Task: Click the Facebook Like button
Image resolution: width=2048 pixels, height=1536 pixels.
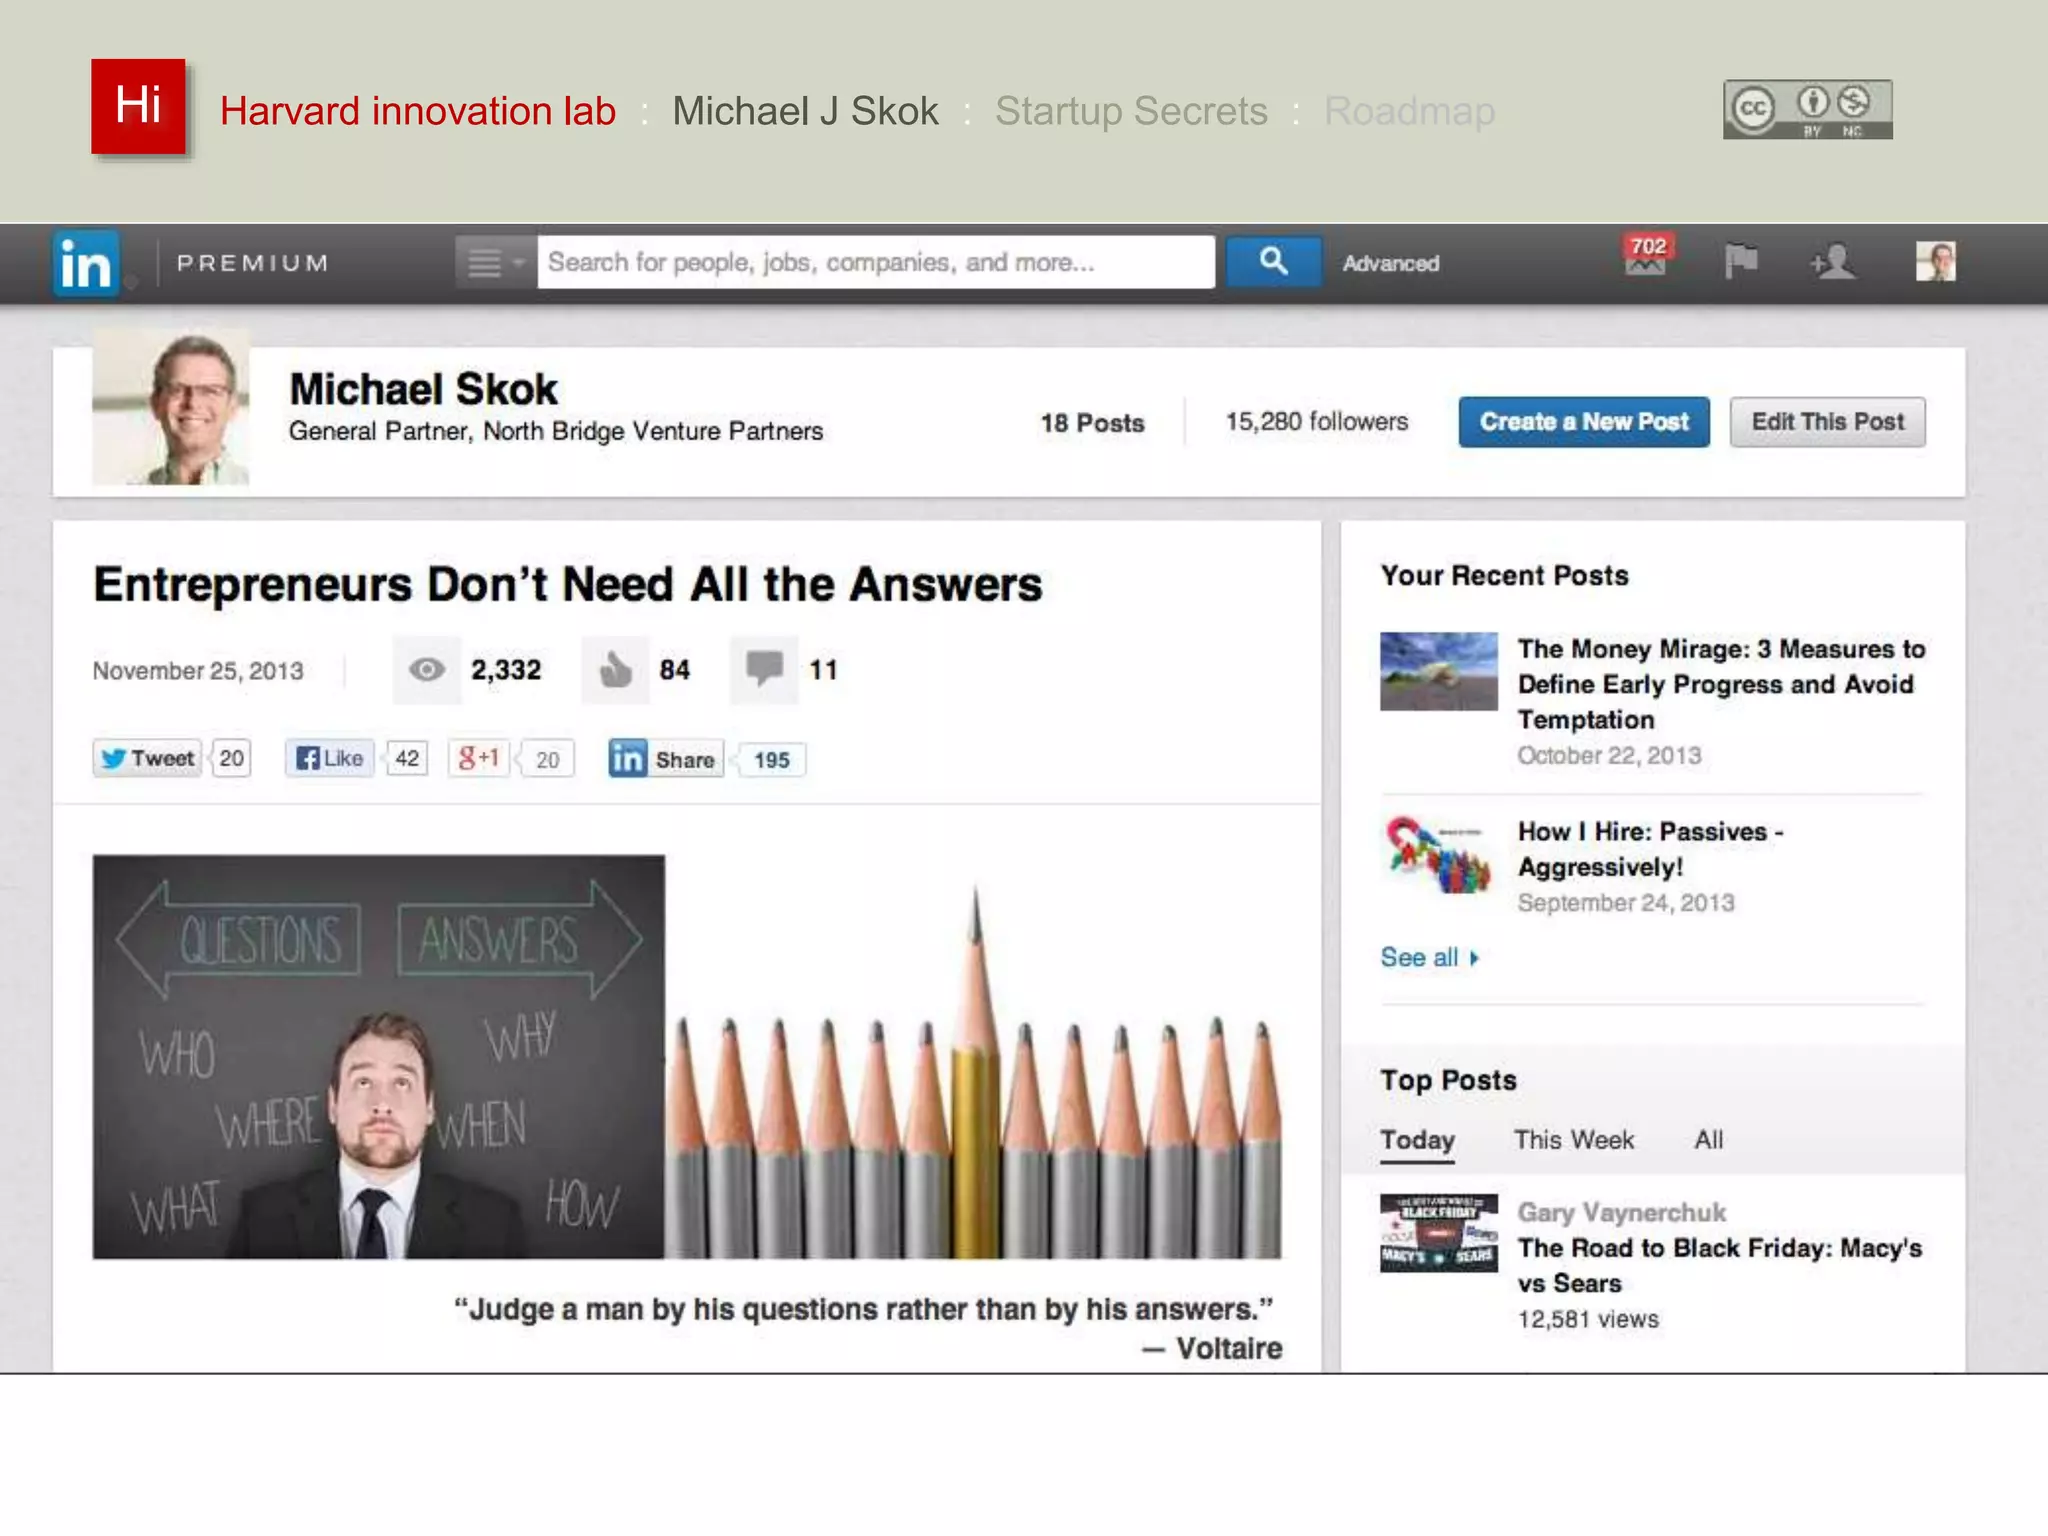Action: (x=330, y=759)
